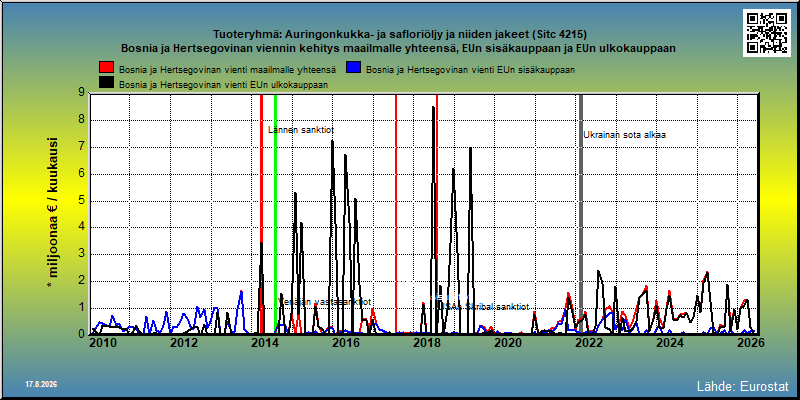Screen dimensions: 800x400
Task: Click x-axis label 2012
Action: (x=184, y=343)
